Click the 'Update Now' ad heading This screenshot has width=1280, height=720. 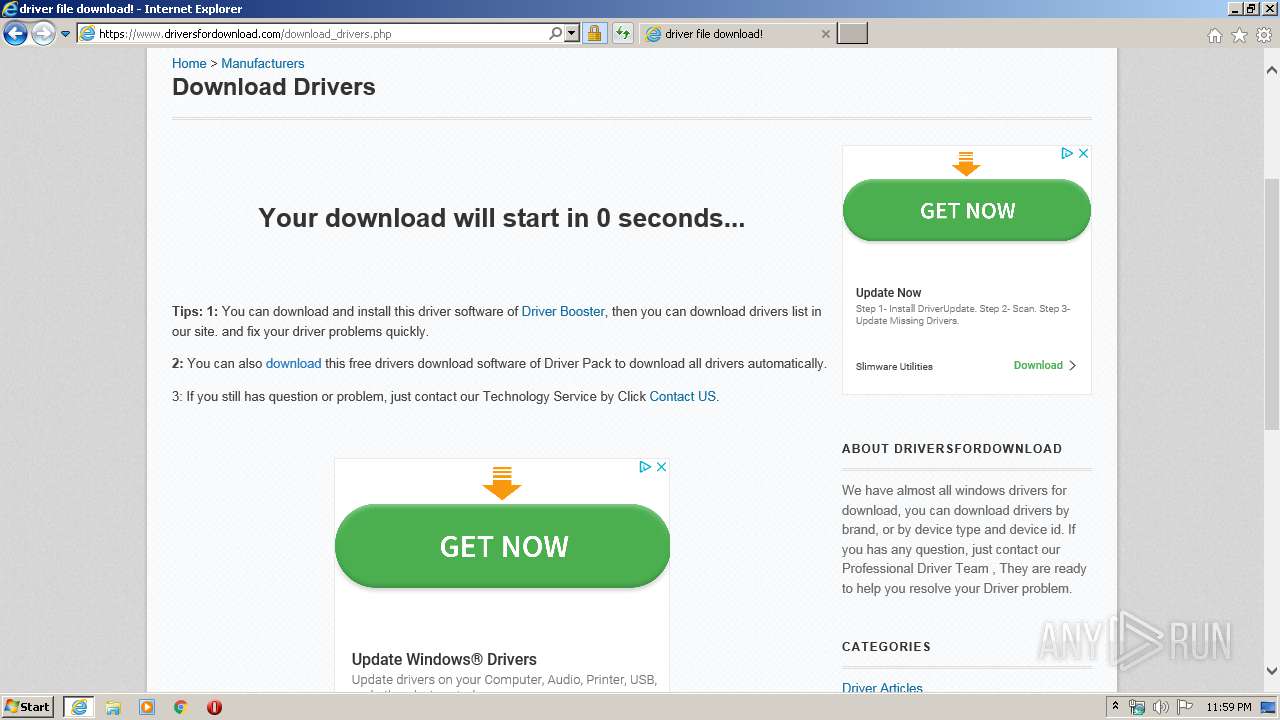pos(888,293)
